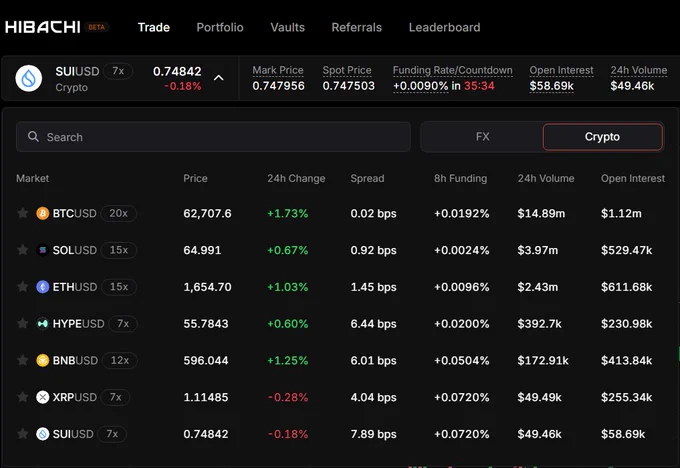Click the search magnifier icon
Viewport: 680px width, 468px height.
33,137
